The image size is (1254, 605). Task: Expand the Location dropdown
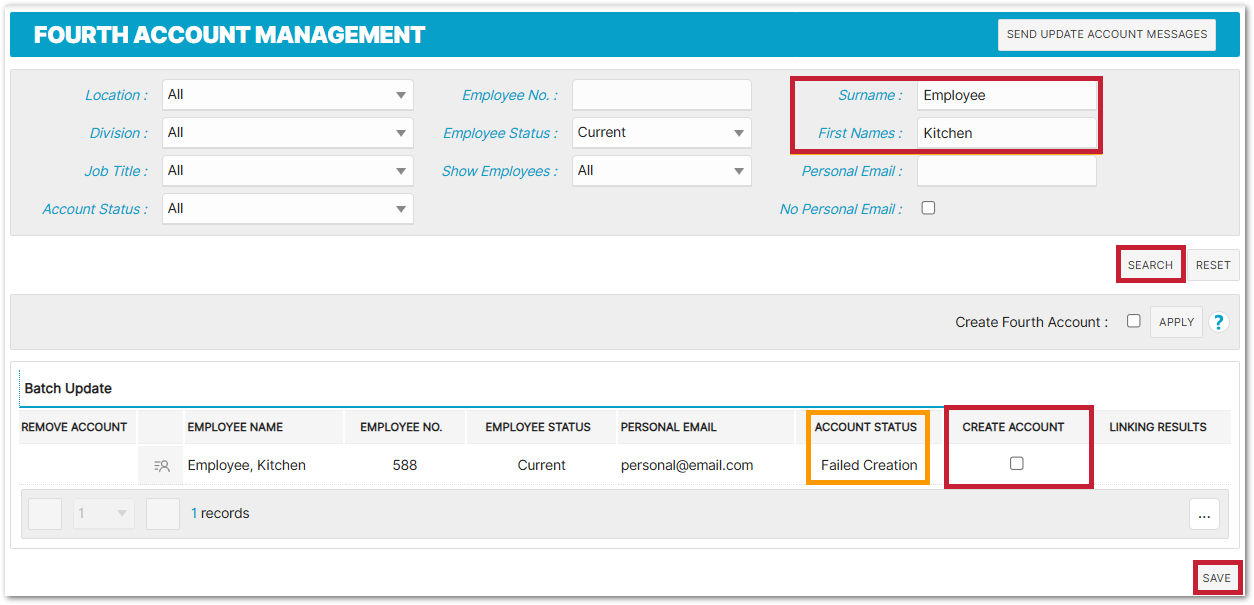(287, 95)
